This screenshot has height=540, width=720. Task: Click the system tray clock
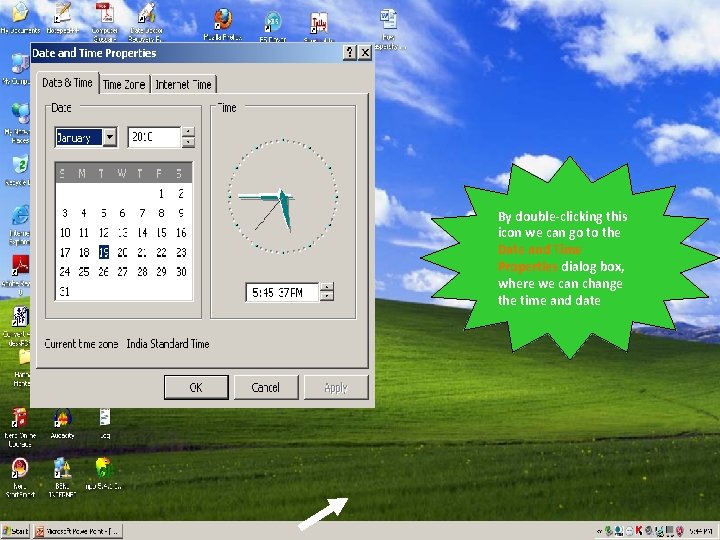(701, 531)
